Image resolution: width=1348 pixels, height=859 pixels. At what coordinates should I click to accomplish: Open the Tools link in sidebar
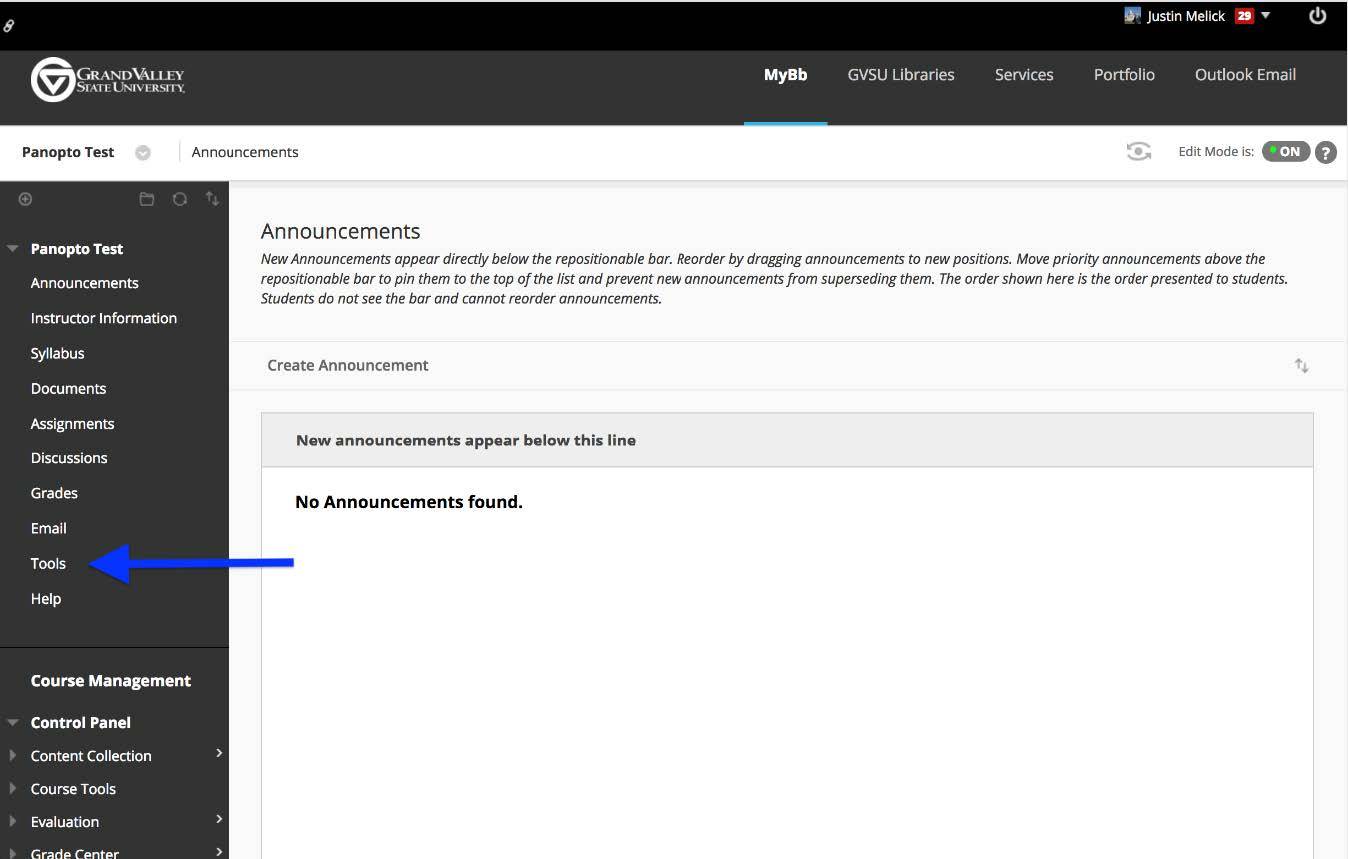coord(48,564)
